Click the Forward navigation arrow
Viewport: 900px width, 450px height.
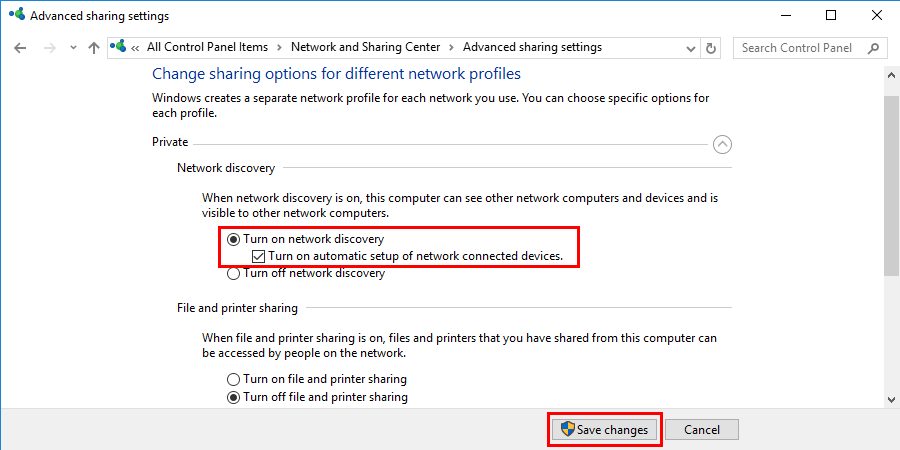(49, 48)
